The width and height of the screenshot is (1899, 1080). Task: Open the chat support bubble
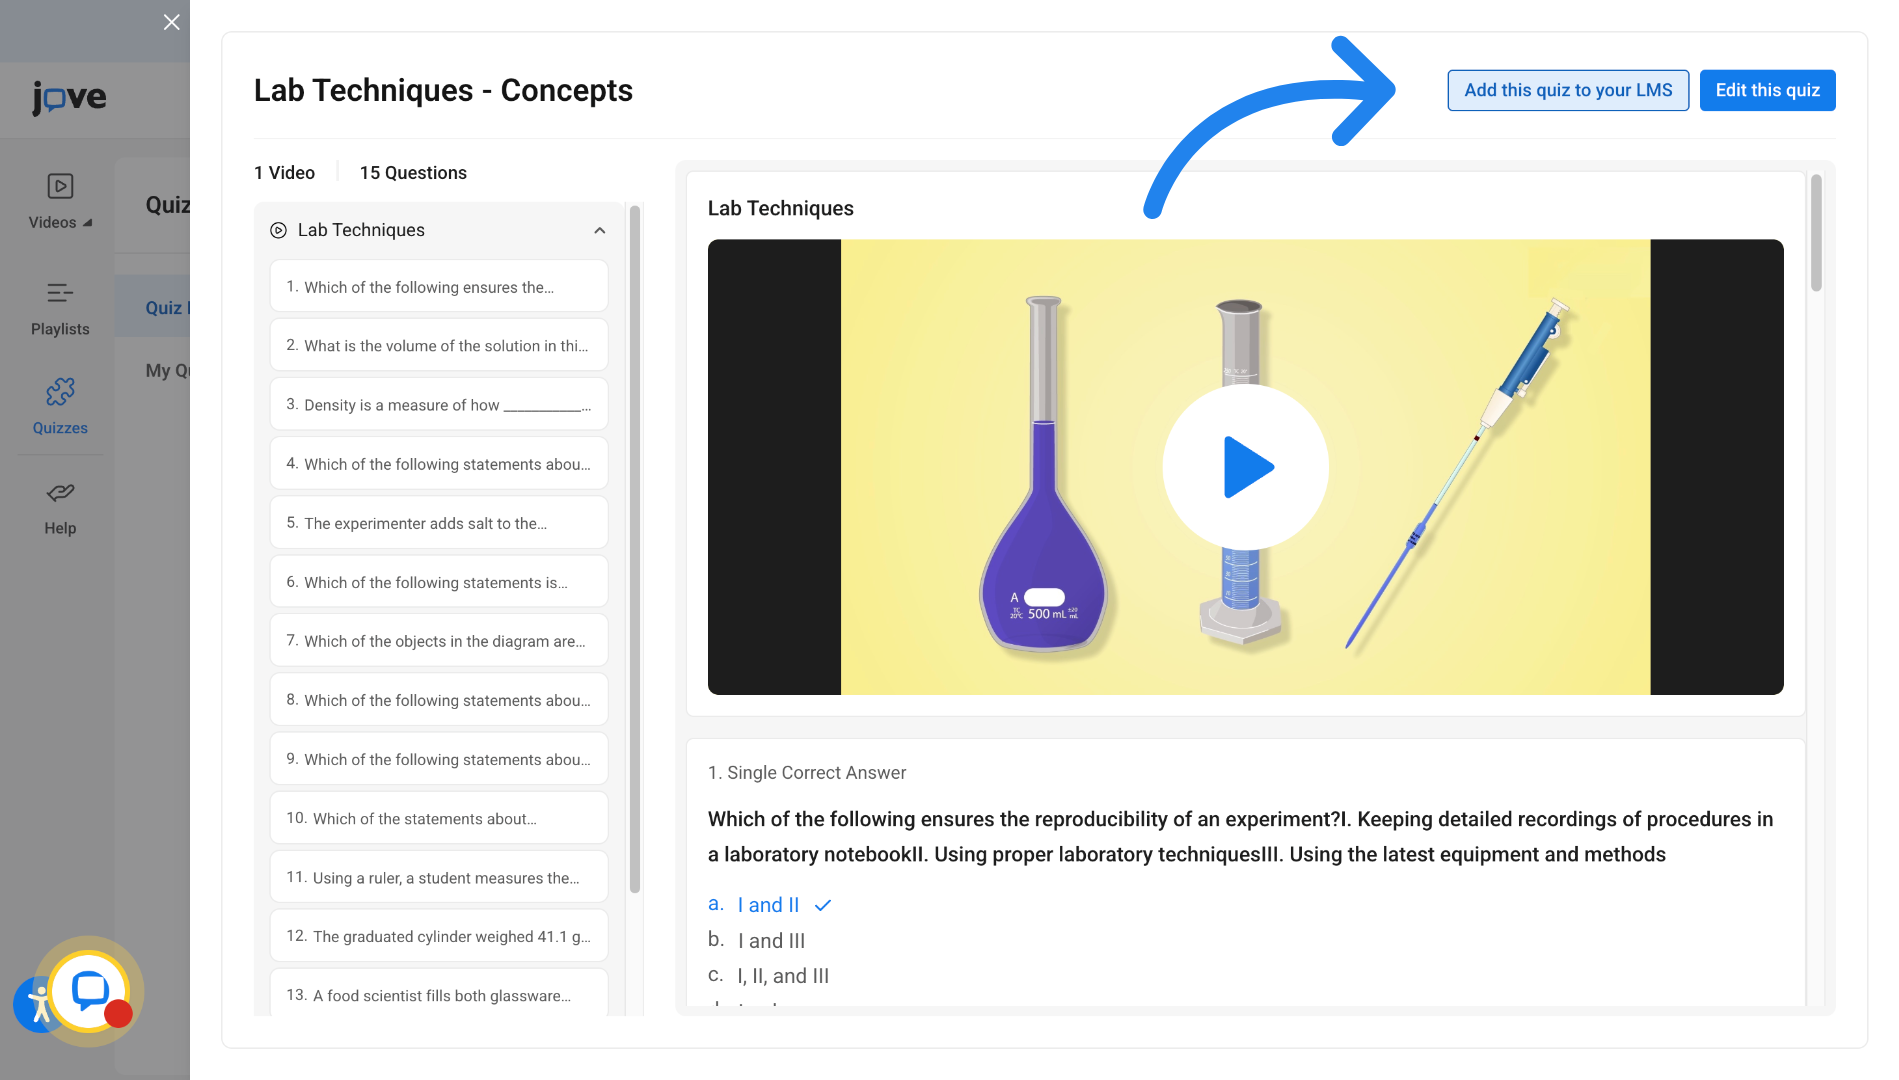click(x=90, y=991)
